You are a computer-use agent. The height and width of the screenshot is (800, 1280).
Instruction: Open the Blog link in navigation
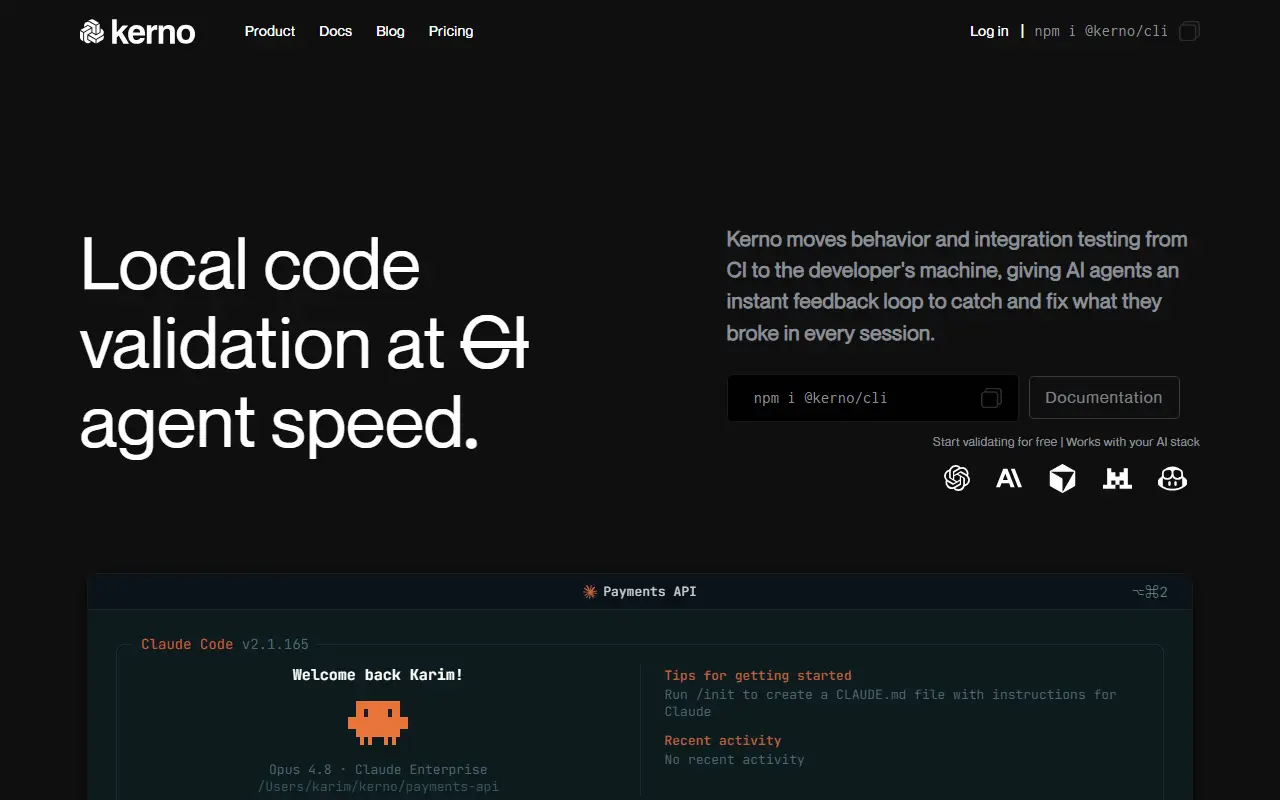tap(390, 31)
